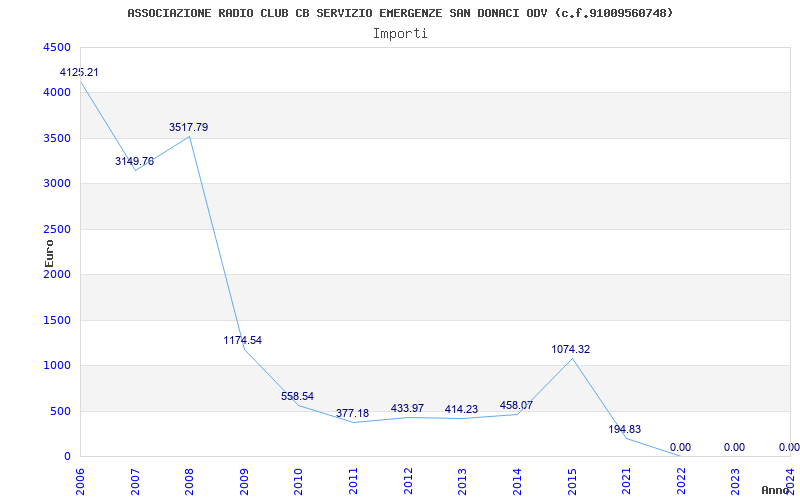The height and width of the screenshot is (500, 800).
Task: Click the 0.00 label above 2022
Action: [x=680, y=447]
